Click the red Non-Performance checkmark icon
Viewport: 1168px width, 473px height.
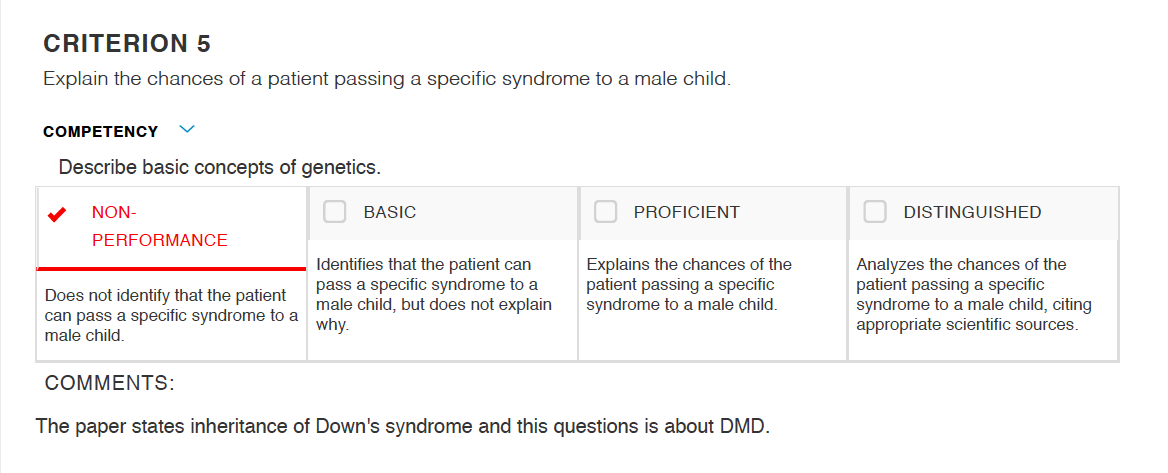click(x=56, y=215)
